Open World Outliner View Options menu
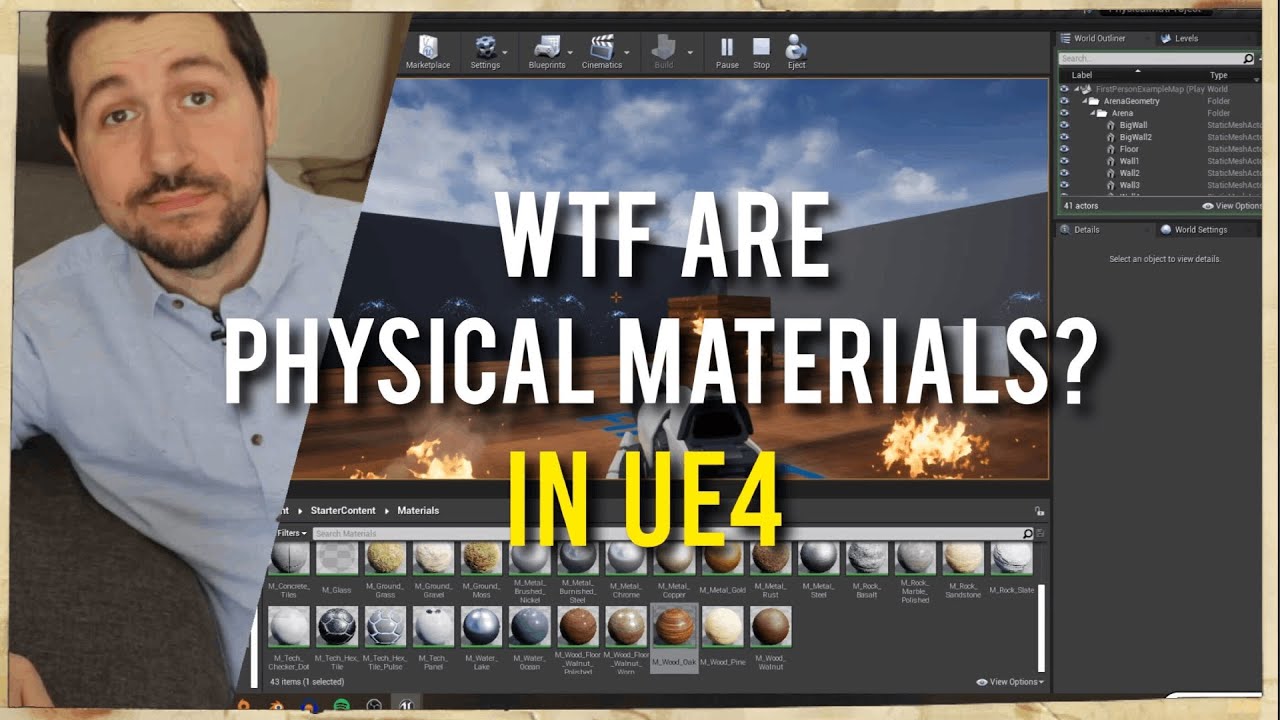 coord(1232,206)
